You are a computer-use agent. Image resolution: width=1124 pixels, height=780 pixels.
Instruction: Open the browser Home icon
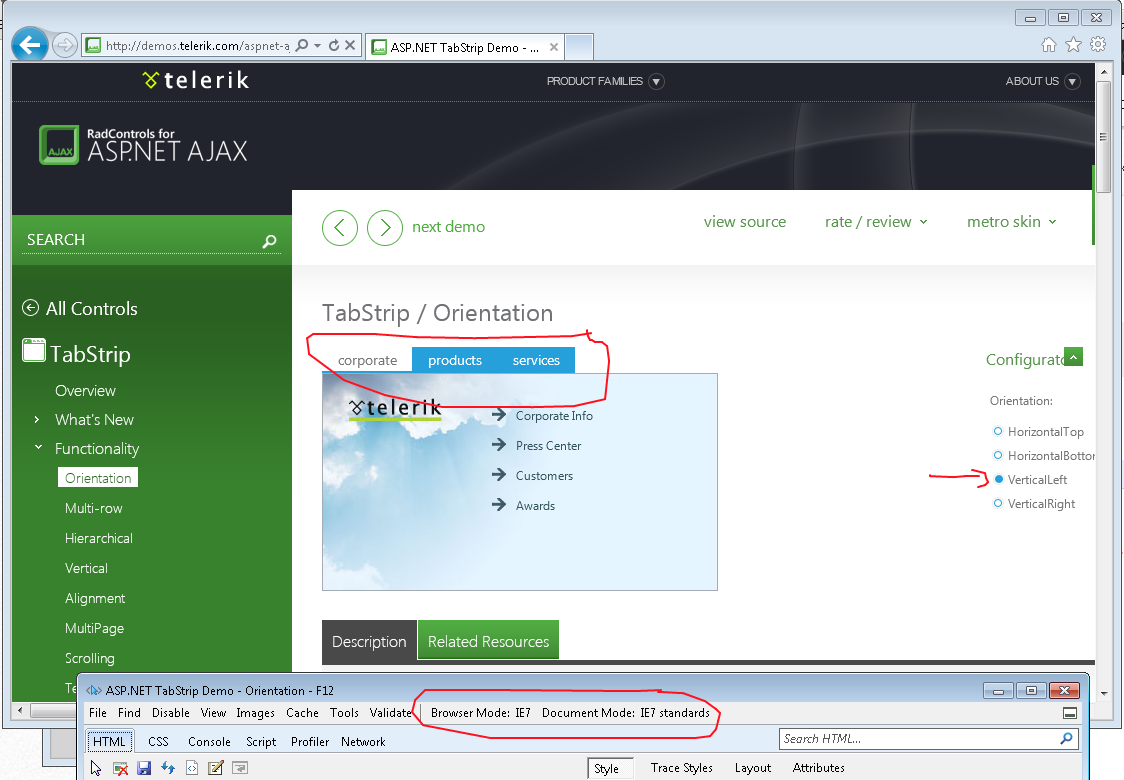pyautogui.click(x=1049, y=44)
